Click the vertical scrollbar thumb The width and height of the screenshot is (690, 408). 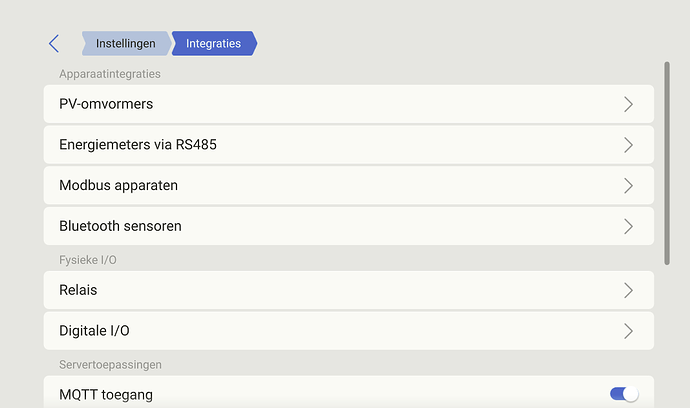667,160
